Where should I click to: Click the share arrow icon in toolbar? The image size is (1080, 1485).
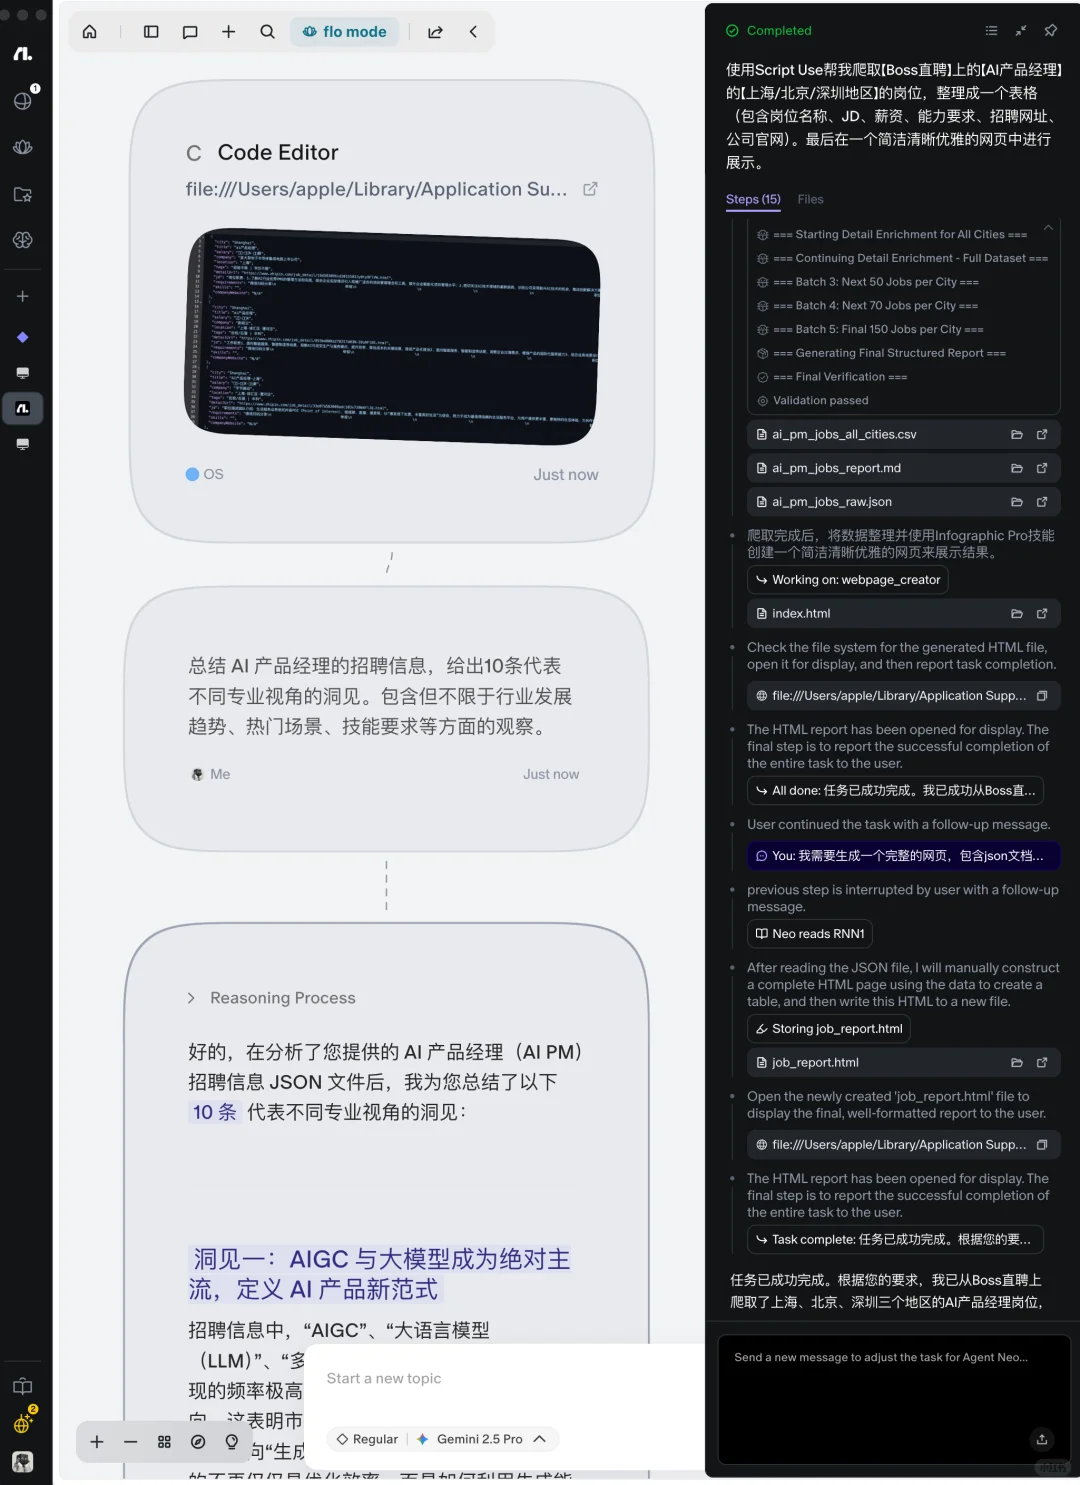pyautogui.click(x=435, y=32)
